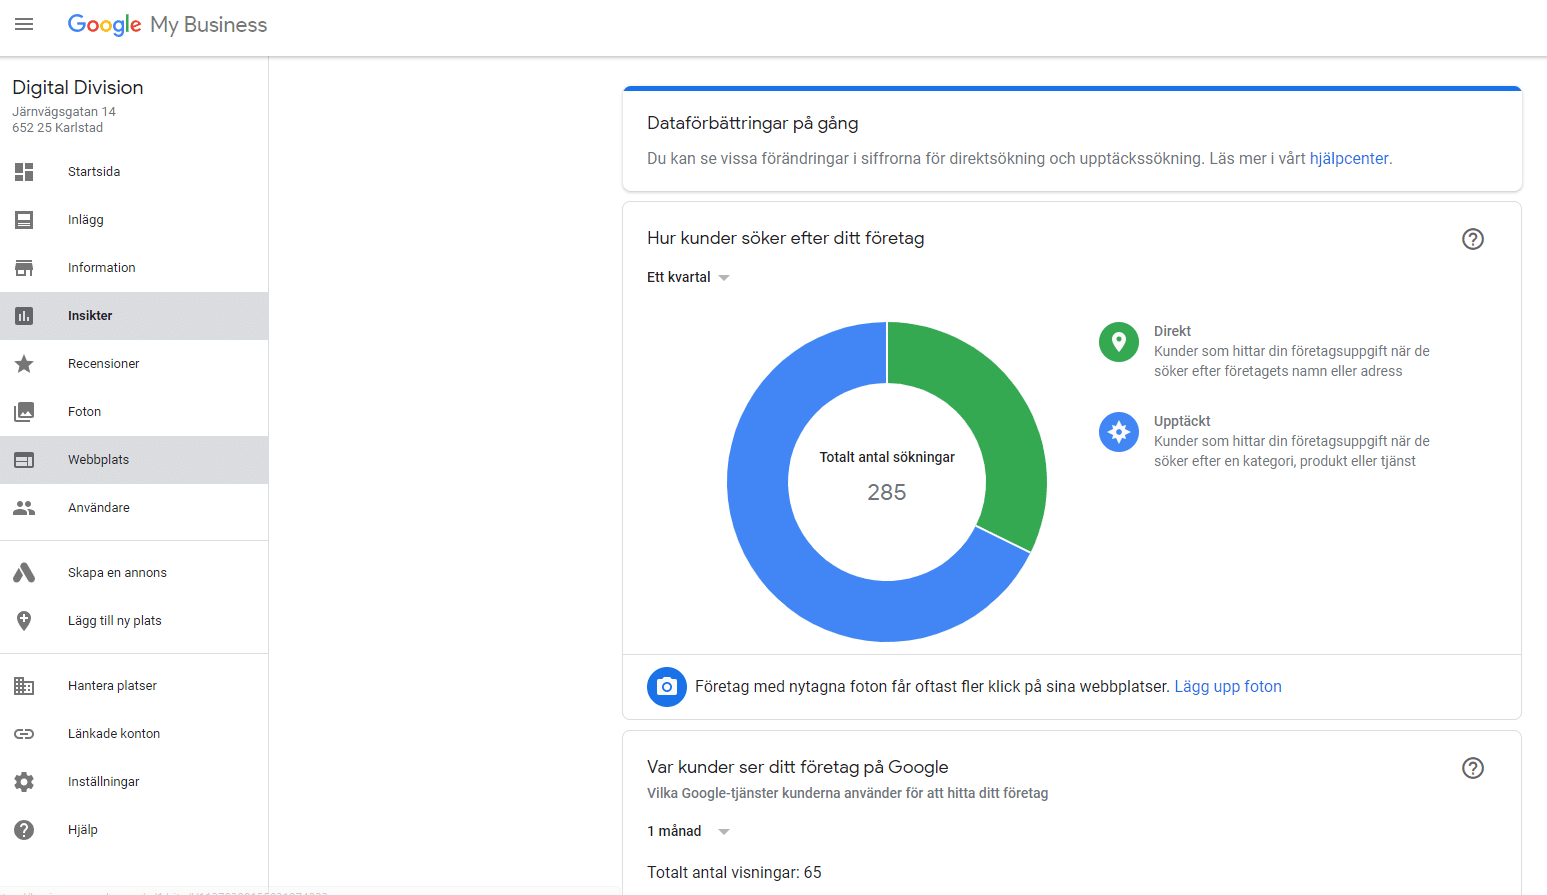Click the Google Ads icon for Skapa en annons
The image size is (1547, 895).
24,573
